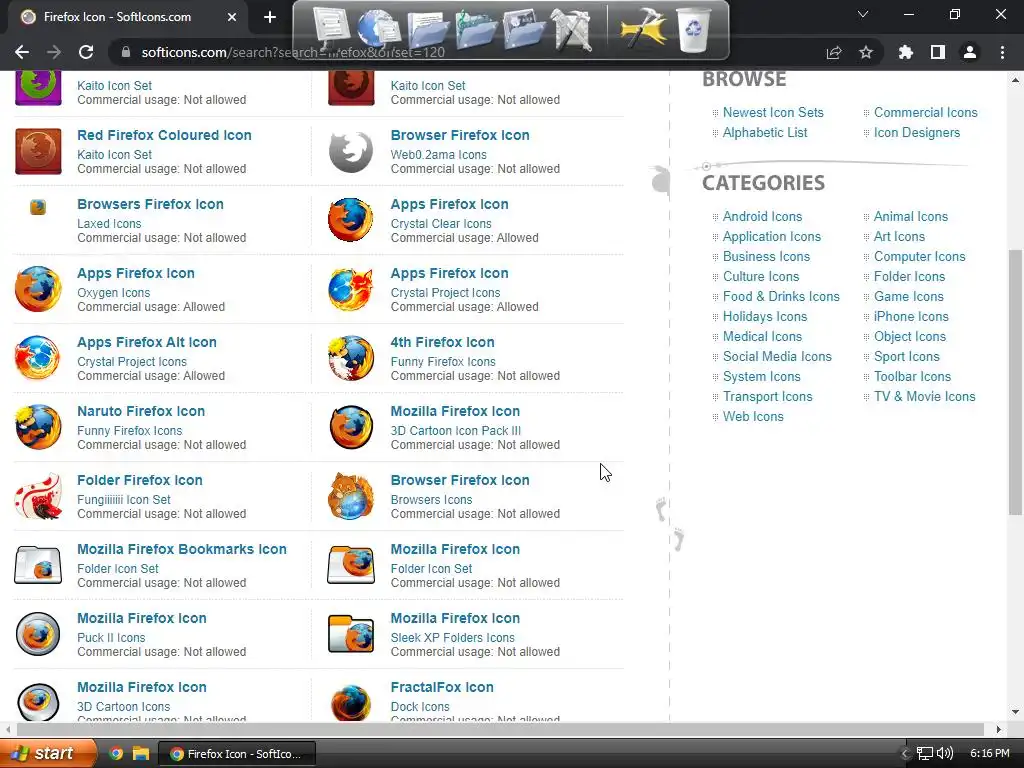1024x768 pixels.
Task: Open the documents folder in the dock
Action: coord(428,30)
